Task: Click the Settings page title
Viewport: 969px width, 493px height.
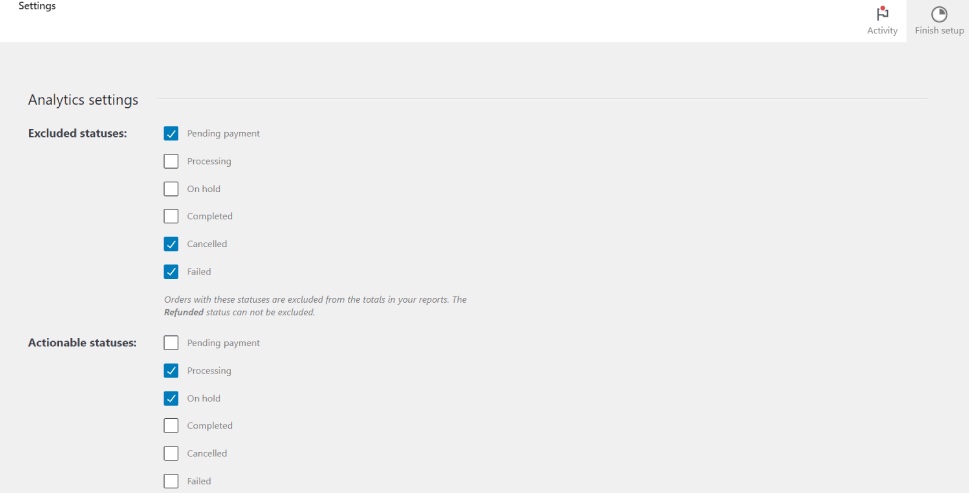Action: coord(37,7)
